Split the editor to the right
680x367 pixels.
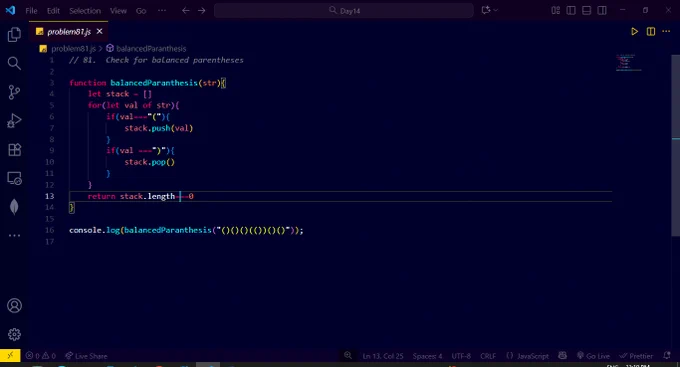pos(651,31)
